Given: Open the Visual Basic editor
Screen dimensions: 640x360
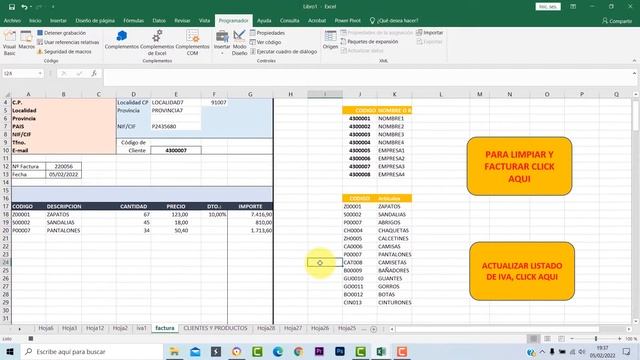Looking at the screenshot, I should 9,42.
